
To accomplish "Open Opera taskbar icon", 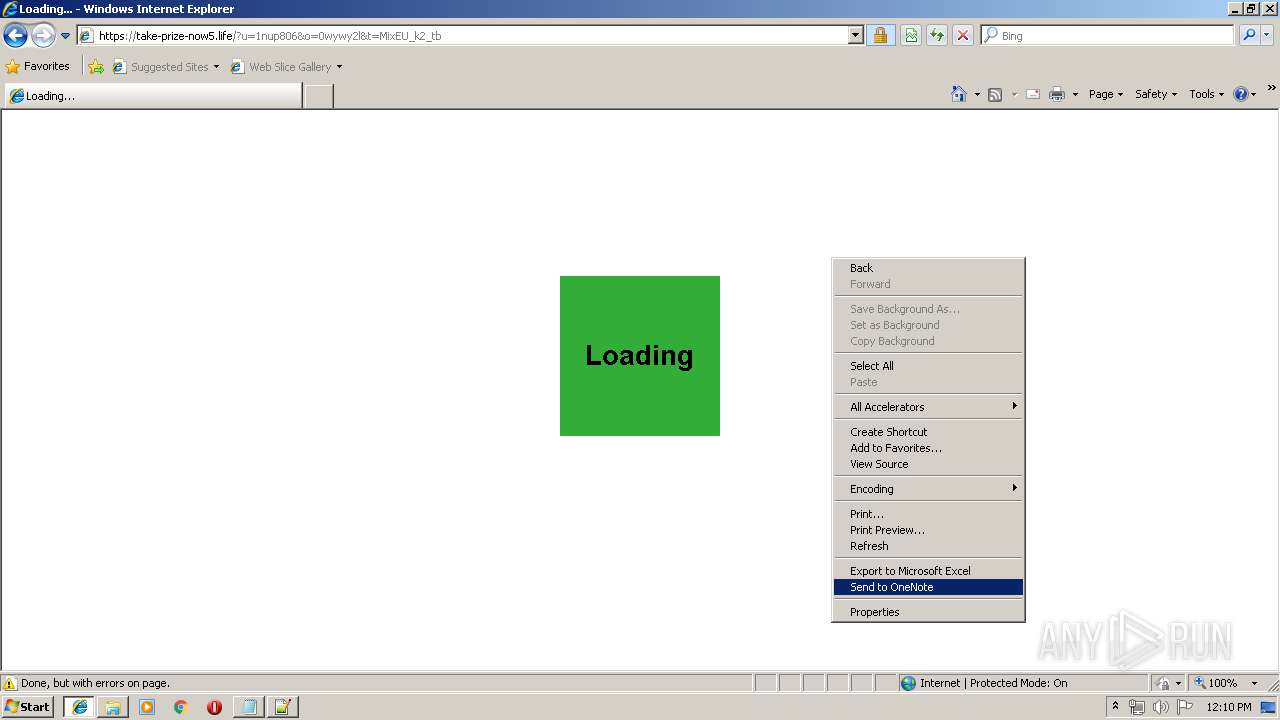I will [x=214, y=707].
